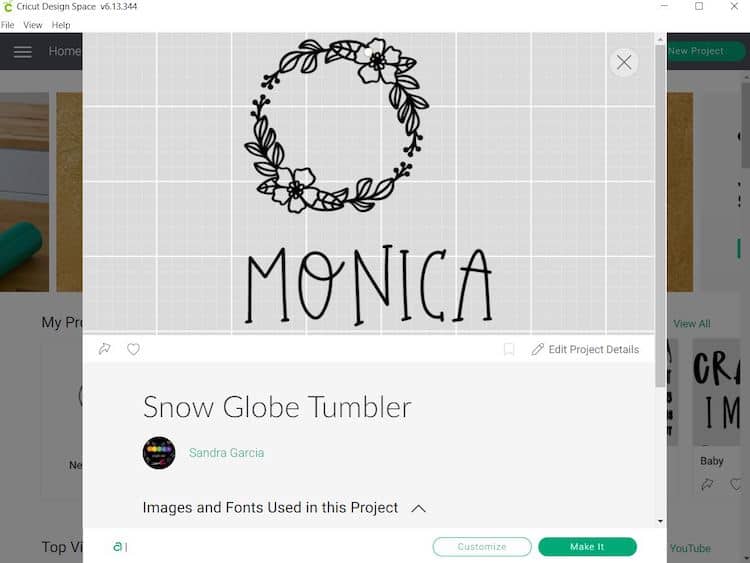Close the project details dialog

[x=624, y=62]
